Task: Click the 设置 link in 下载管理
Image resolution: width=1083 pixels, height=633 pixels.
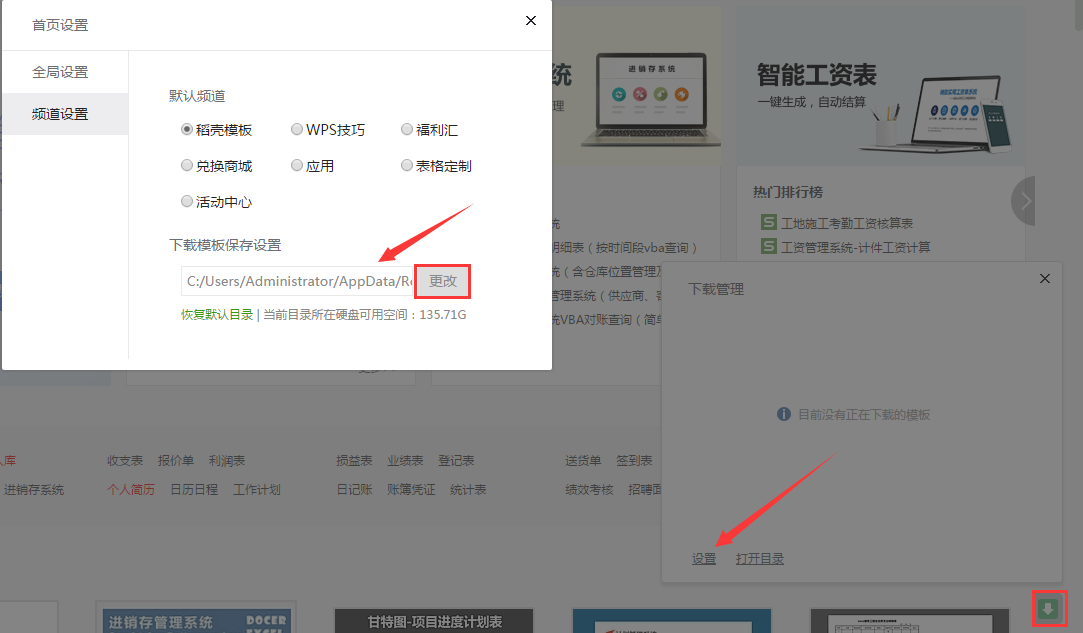Action: pyautogui.click(x=704, y=558)
